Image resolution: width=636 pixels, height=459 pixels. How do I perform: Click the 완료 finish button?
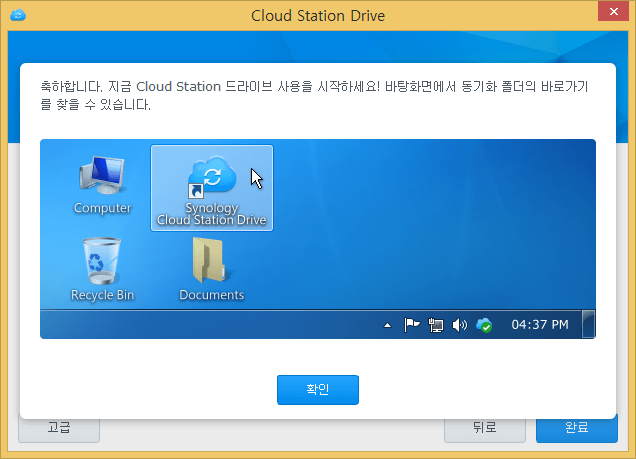[577, 428]
